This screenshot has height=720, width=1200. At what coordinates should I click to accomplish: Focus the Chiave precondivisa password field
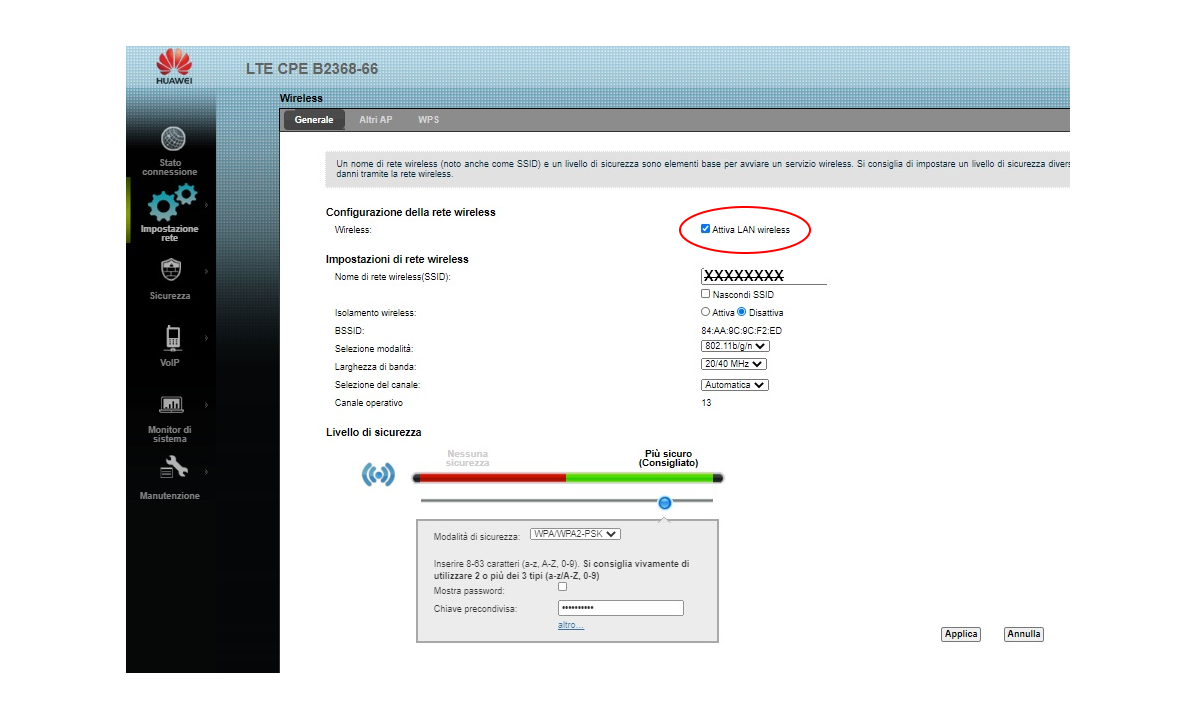[620, 608]
